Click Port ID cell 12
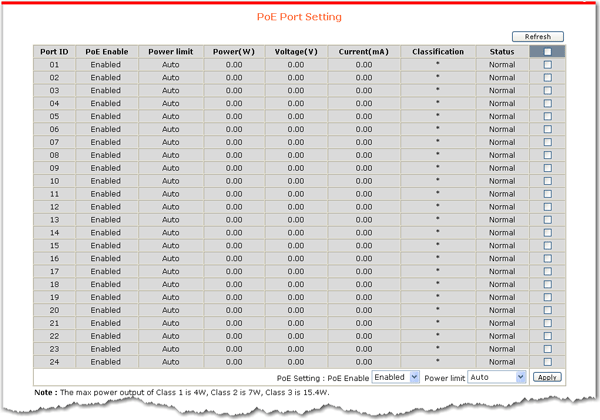This screenshot has width=600, height=420. click(x=54, y=207)
